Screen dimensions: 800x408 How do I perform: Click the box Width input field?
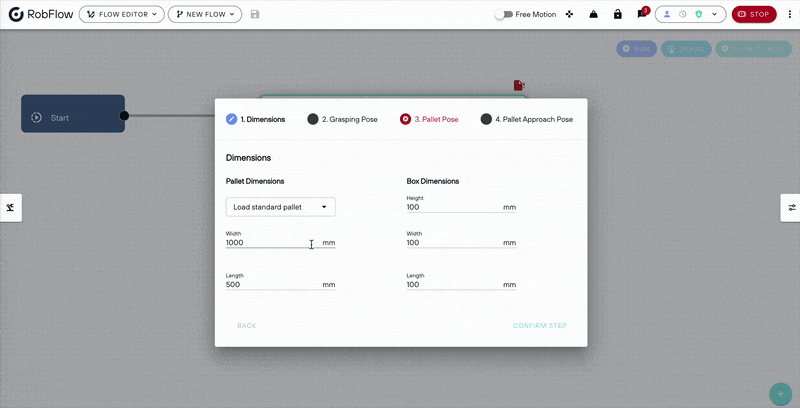(x=461, y=243)
